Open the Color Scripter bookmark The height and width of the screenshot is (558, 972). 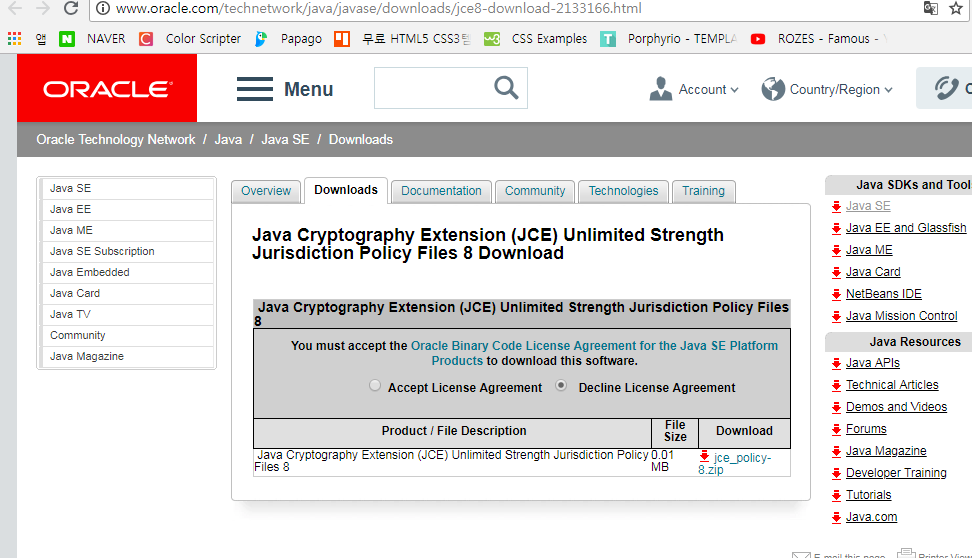[x=190, y=38]
